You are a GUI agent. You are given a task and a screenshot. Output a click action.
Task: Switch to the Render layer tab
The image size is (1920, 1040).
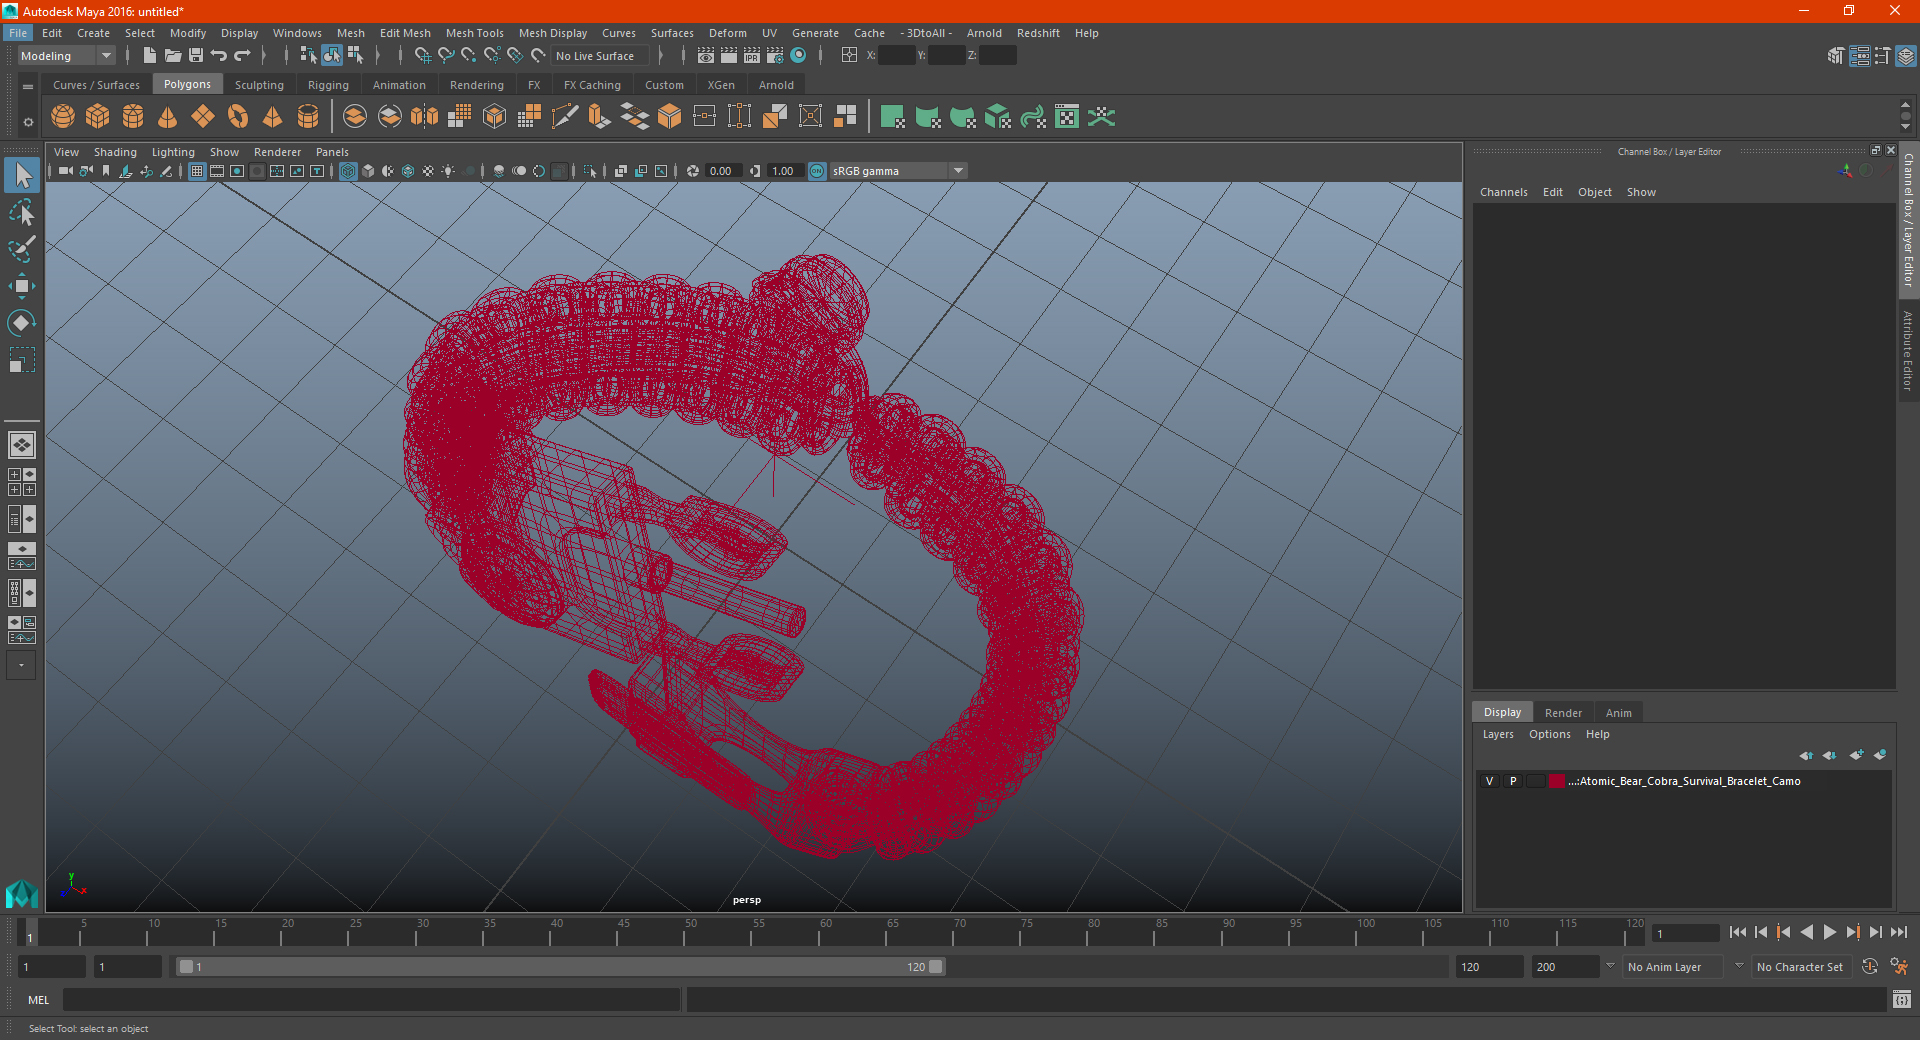click(1563, 713)
